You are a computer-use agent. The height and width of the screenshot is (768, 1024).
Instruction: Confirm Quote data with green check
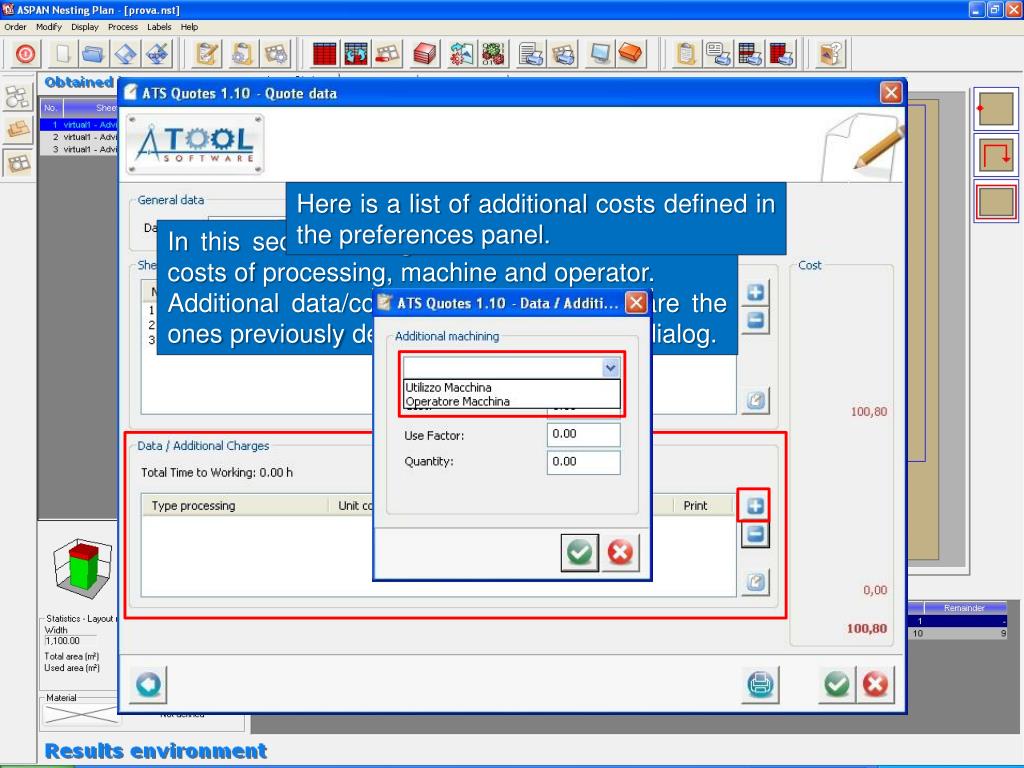(837, 684)
